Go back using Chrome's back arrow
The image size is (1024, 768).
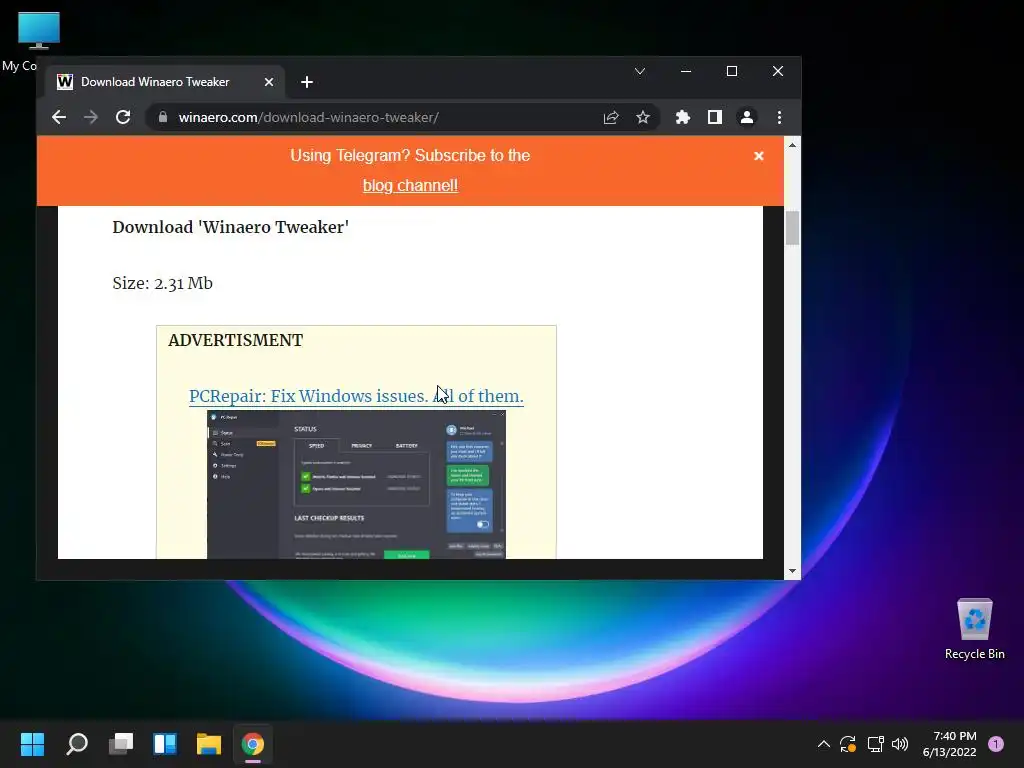tap(59, 118)
